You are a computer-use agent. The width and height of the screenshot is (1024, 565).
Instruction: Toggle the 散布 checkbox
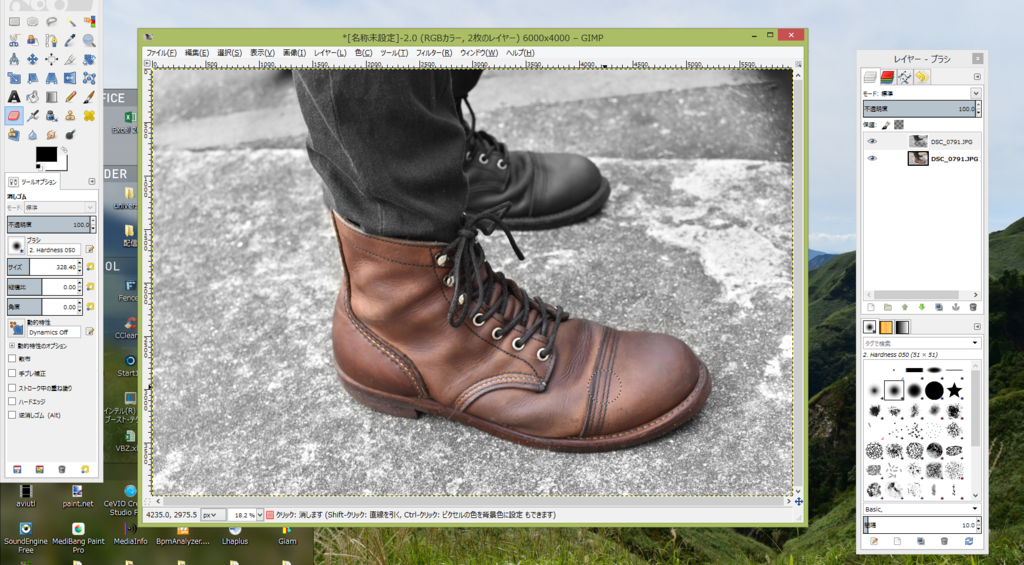coord(12,359)
